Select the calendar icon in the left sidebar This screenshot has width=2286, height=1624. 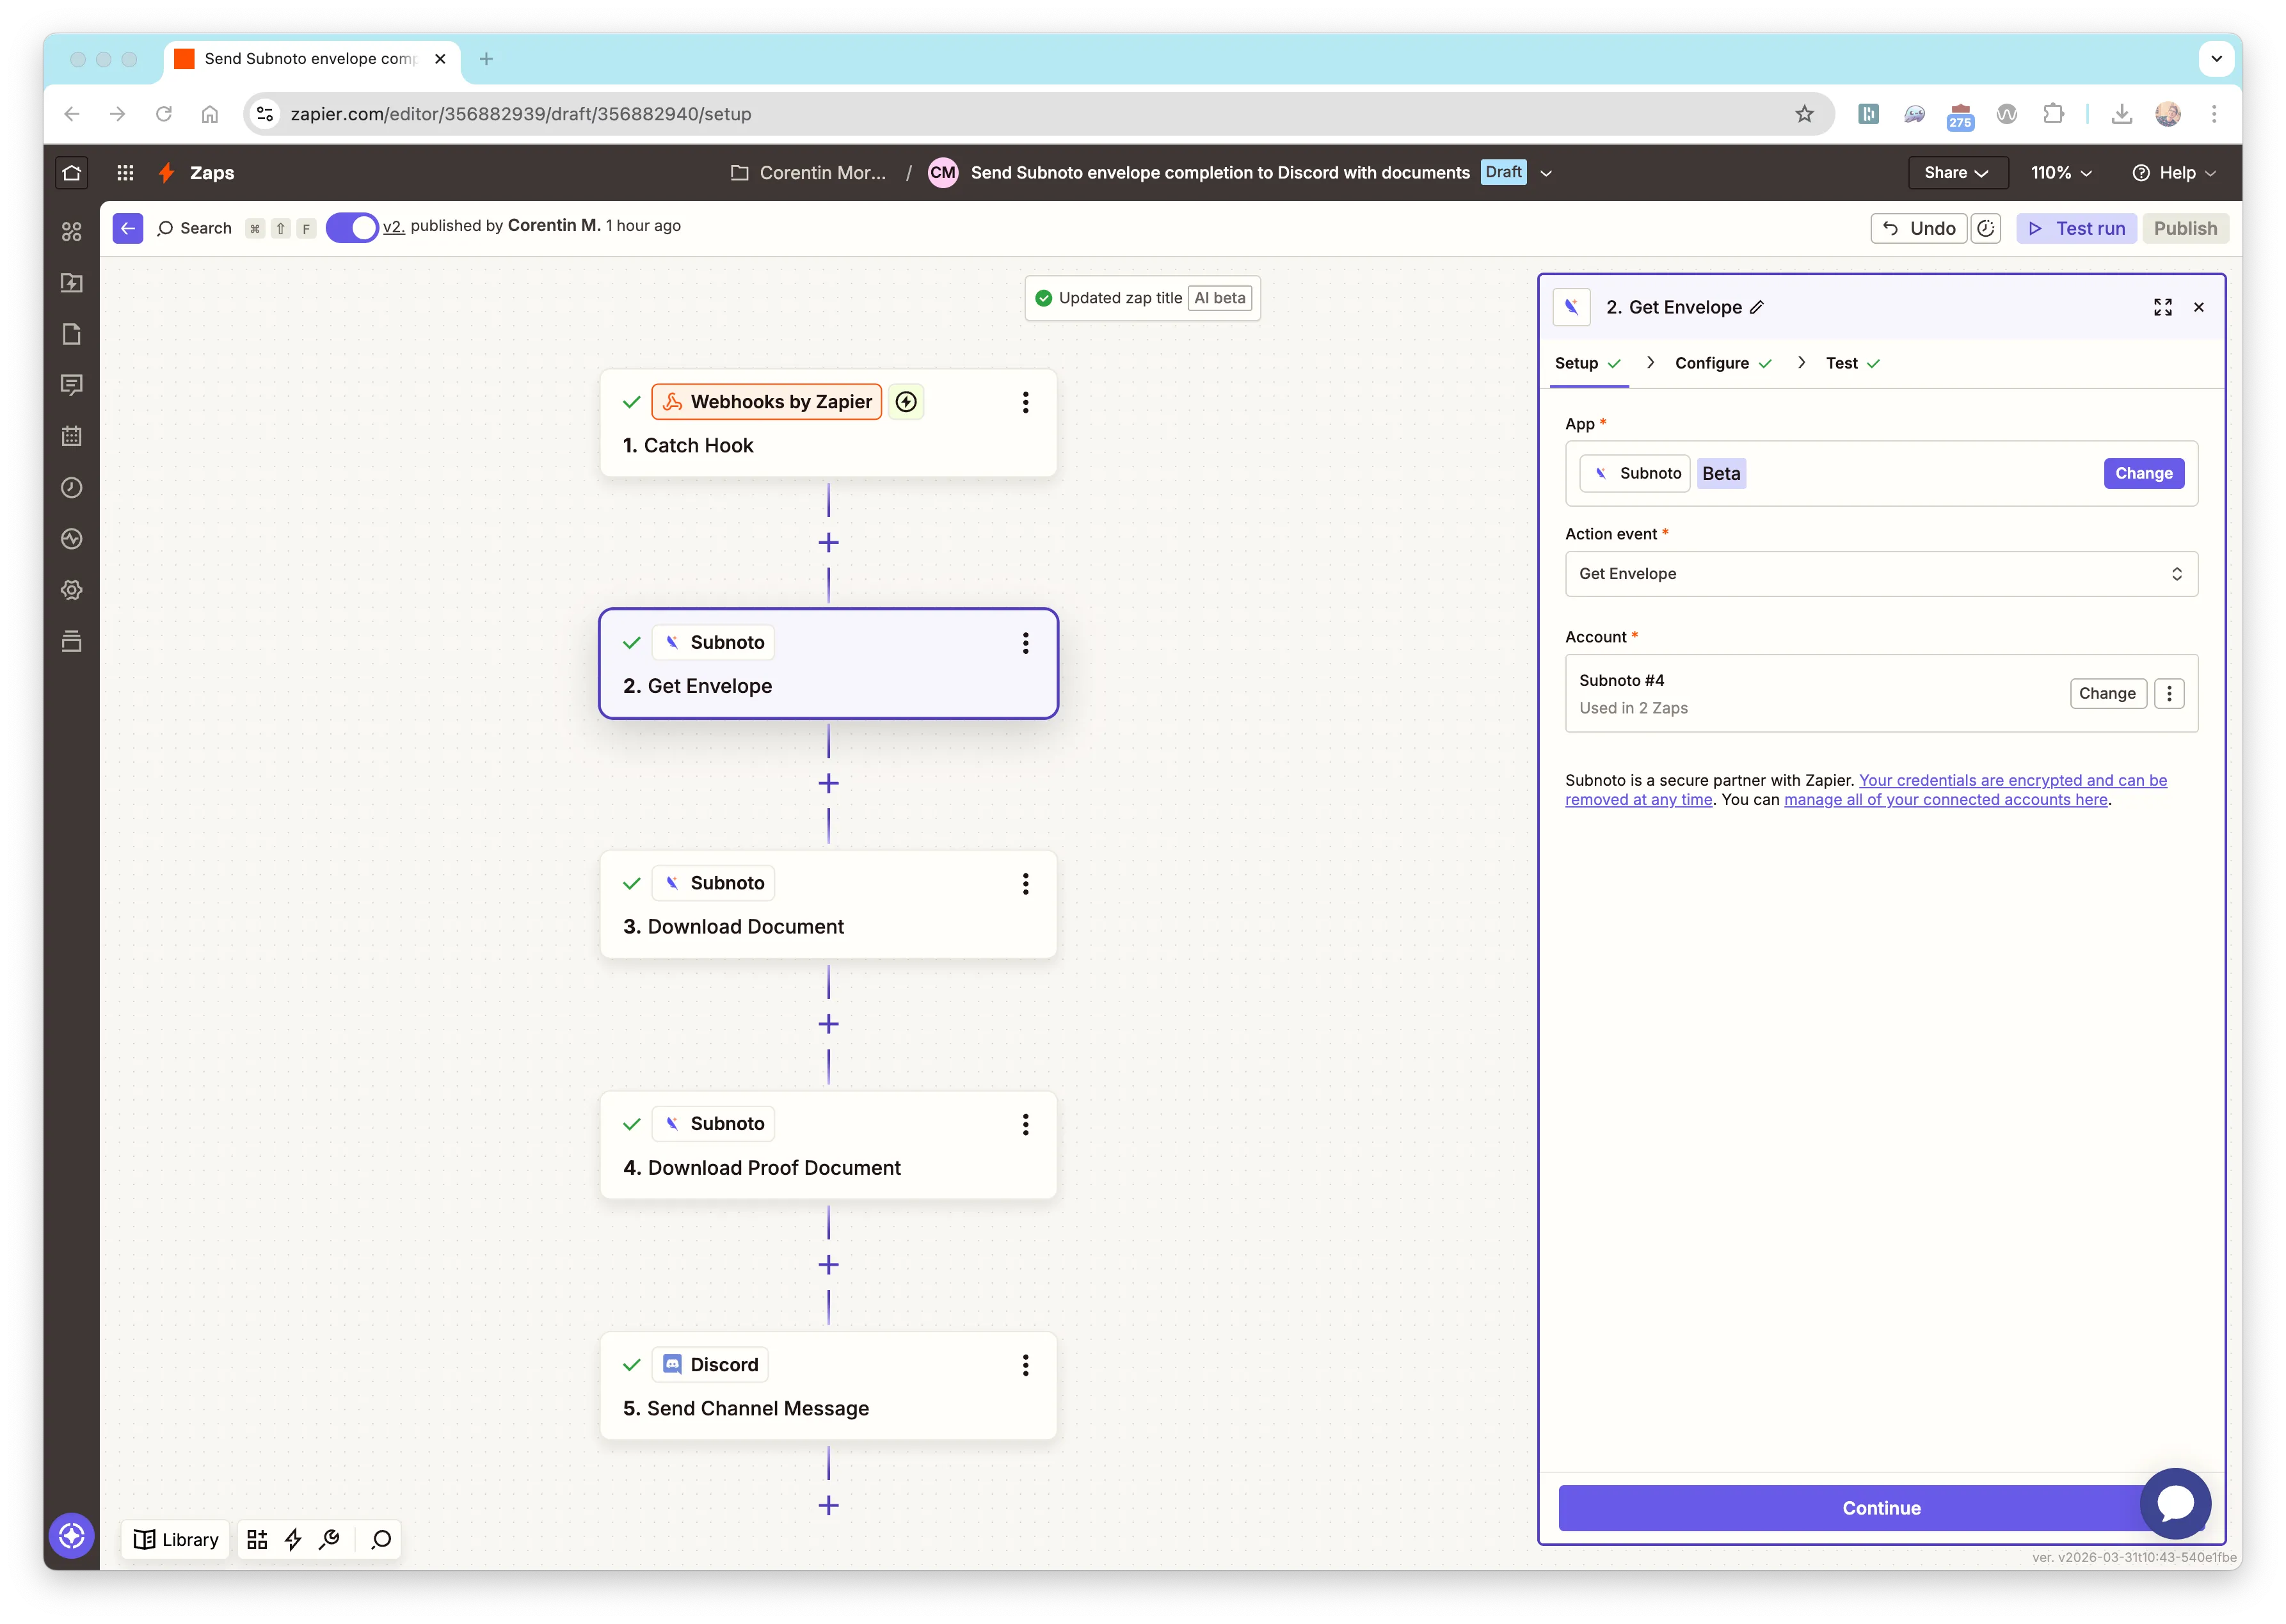click(x=72, y=436)
